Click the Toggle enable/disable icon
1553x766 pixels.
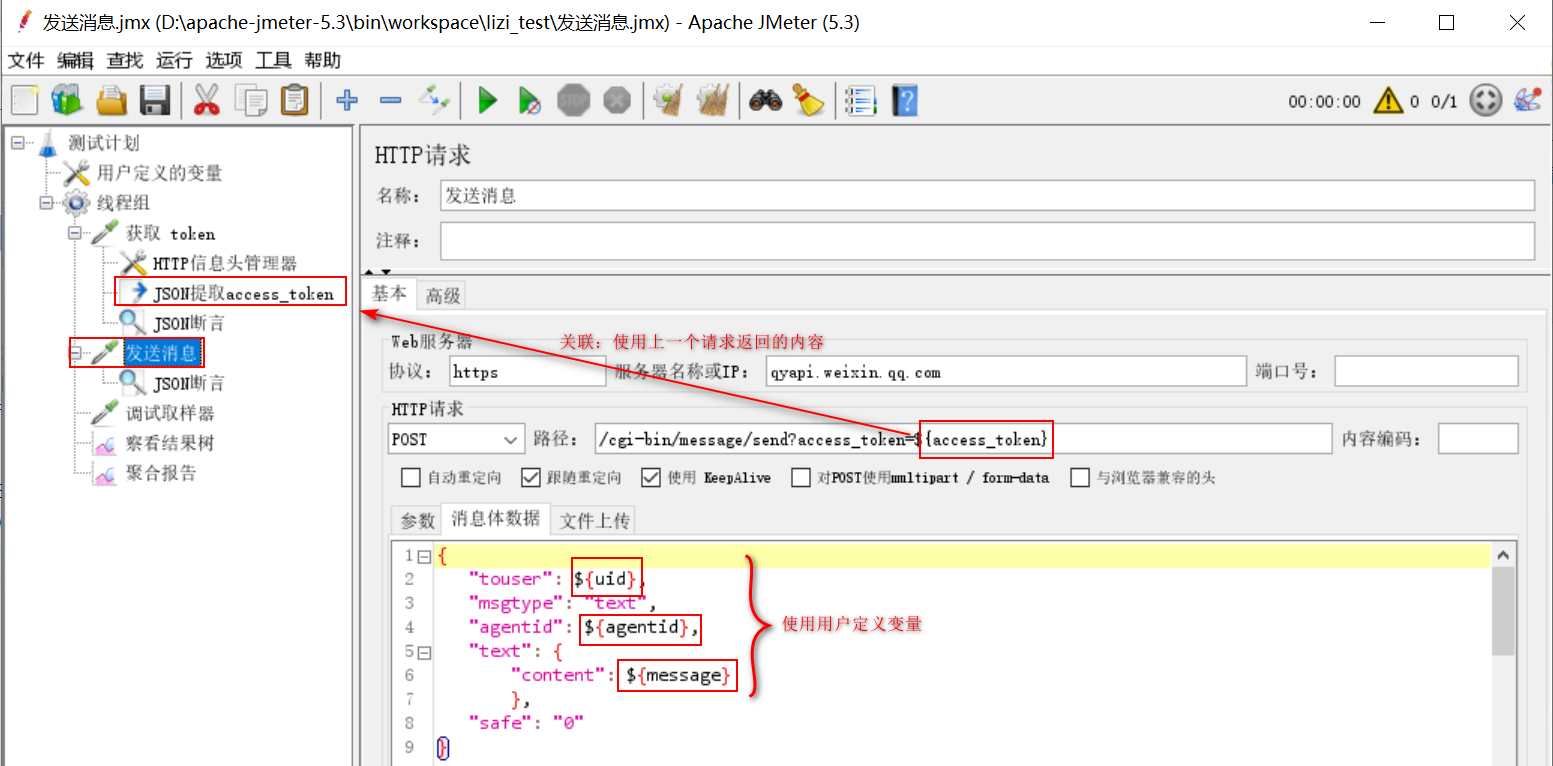click(435, 100)
